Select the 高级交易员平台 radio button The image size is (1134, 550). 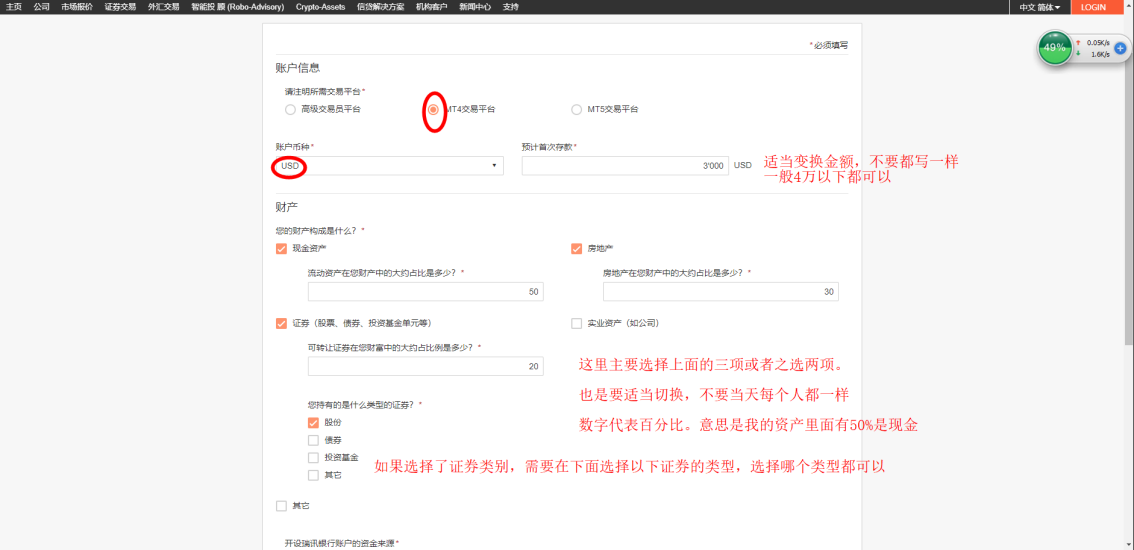coord(290,109)
